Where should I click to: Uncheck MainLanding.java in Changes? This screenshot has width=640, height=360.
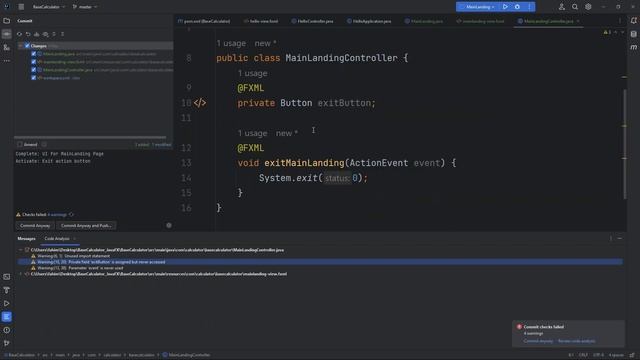[x=33, y=54]
